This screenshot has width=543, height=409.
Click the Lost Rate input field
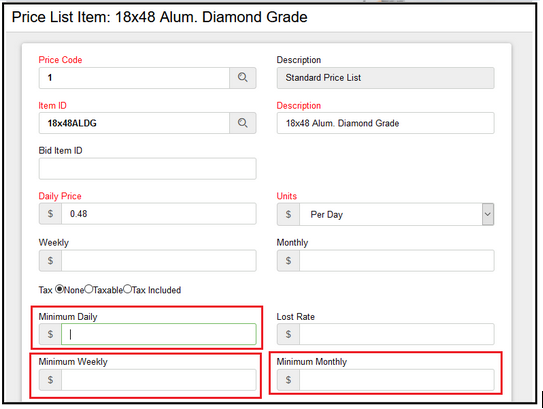pos(397,334)
